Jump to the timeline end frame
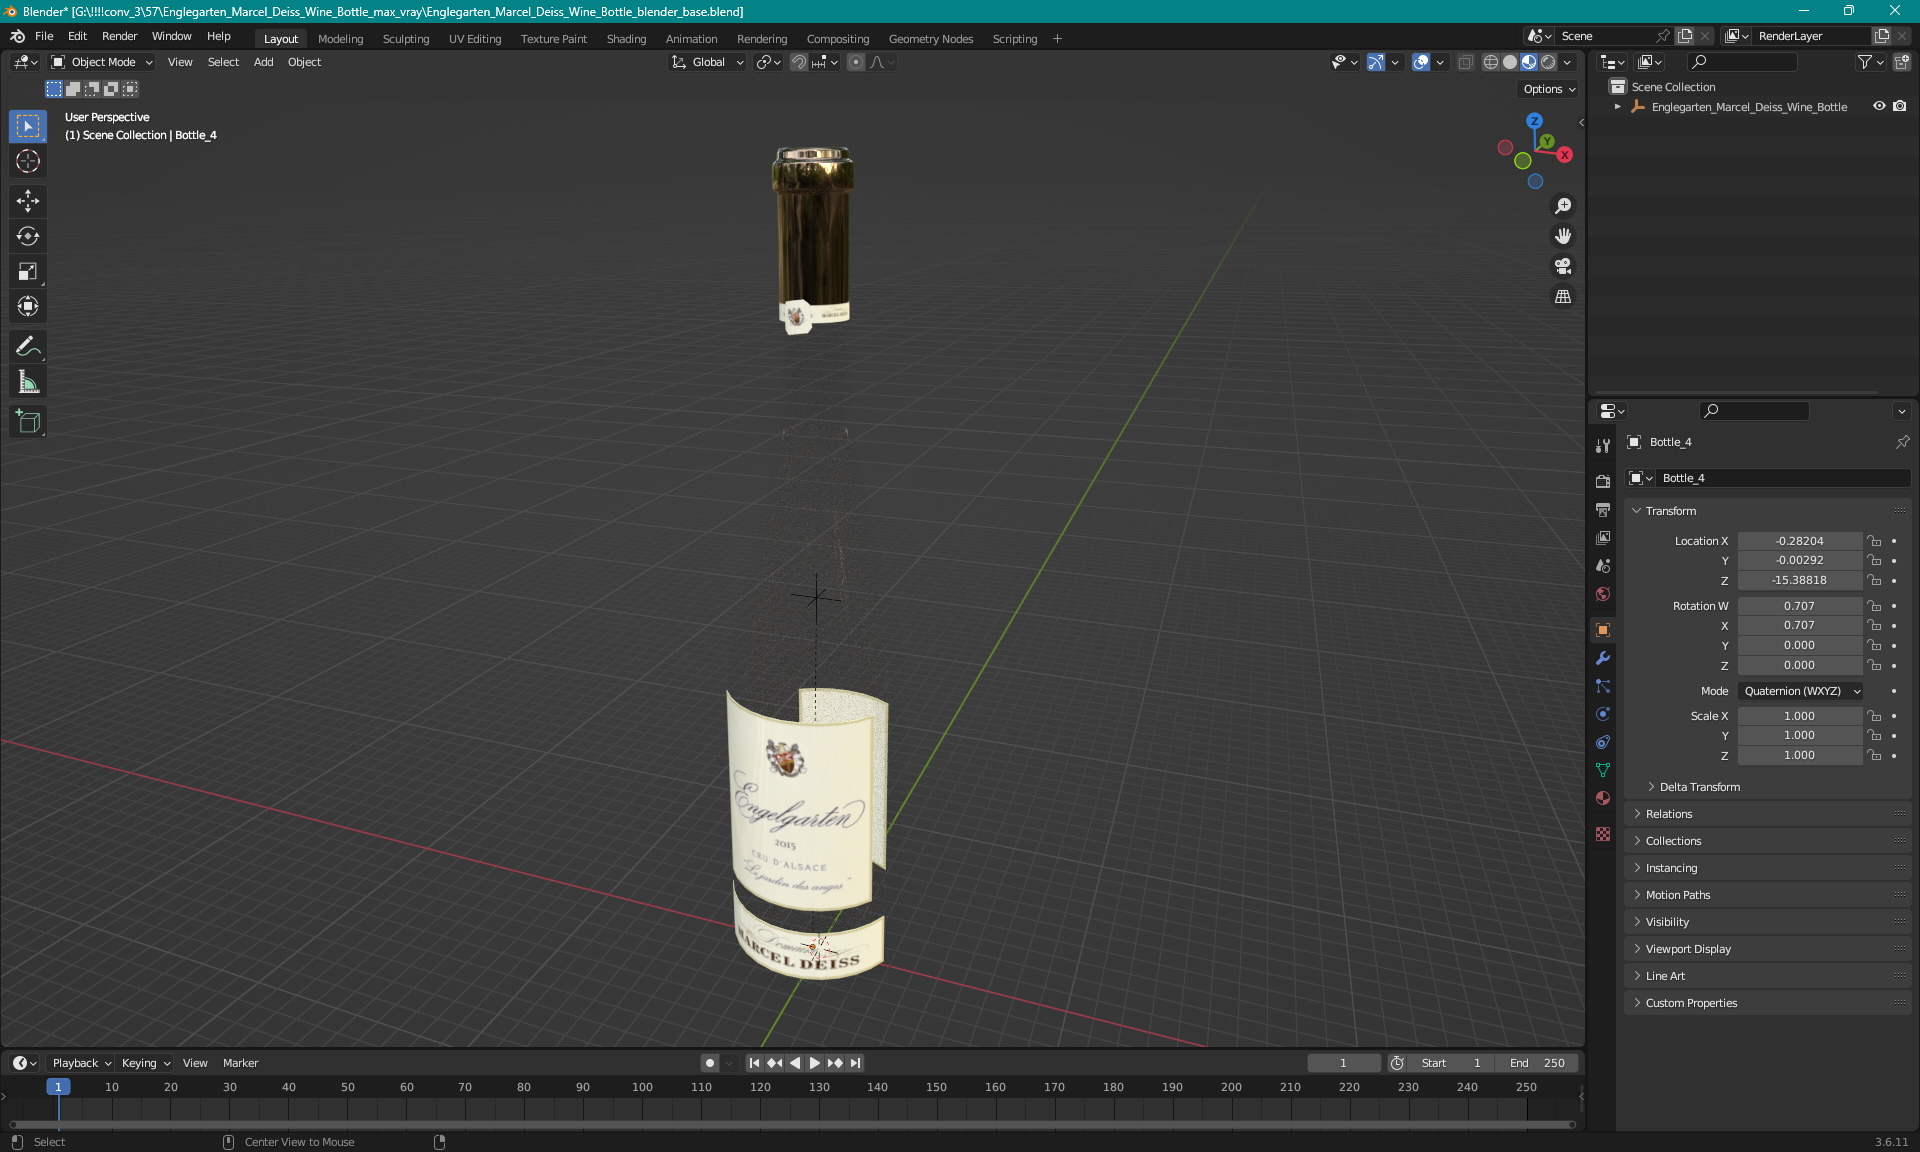This screenshot has width=1920, height=1152. (x=855, y=1063)
